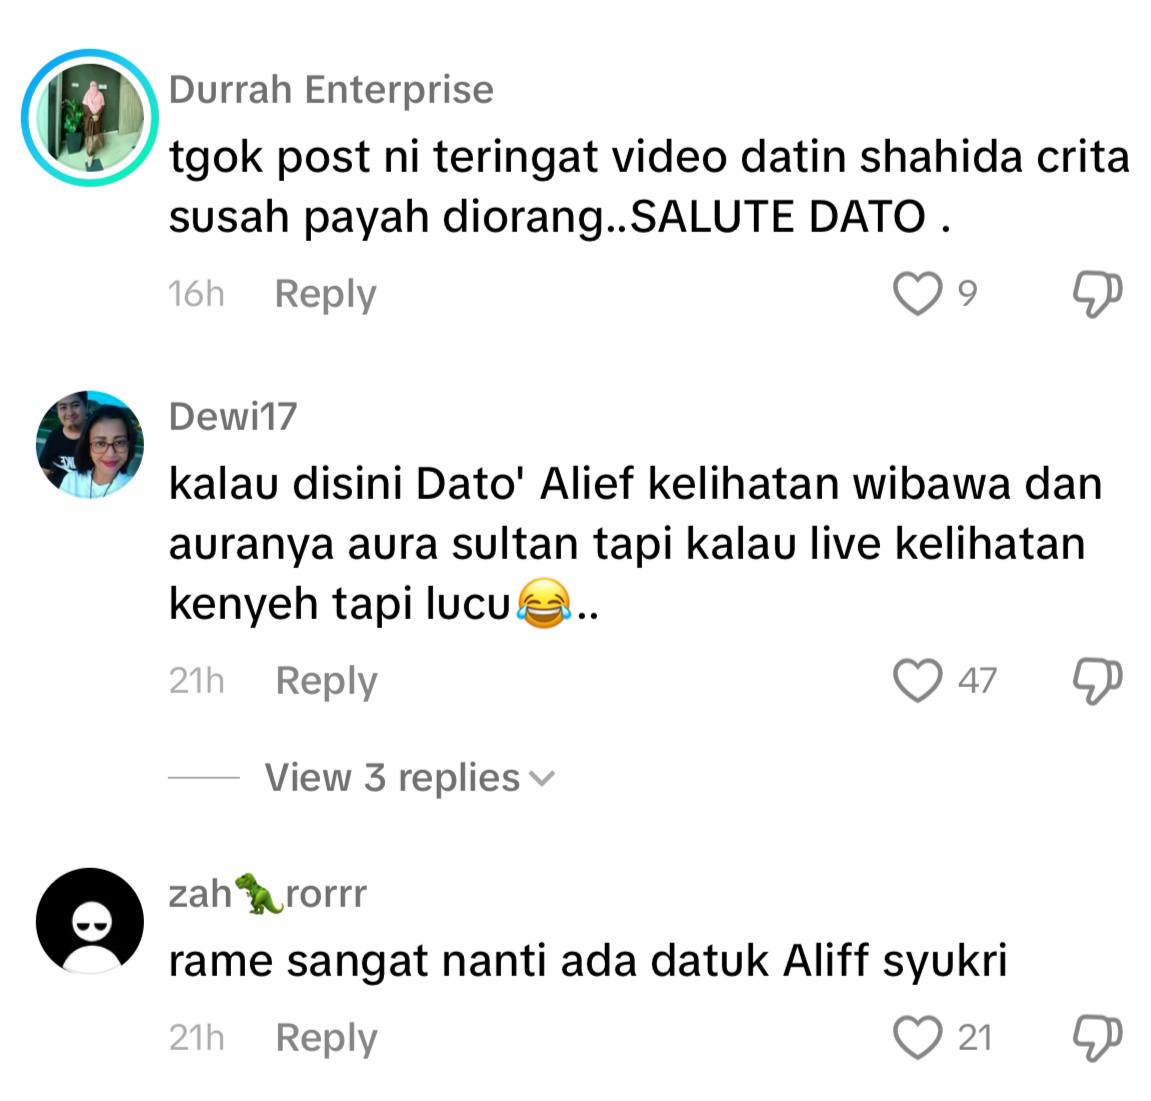This screenshot has width=1151, height=1101.
Task: Reply to Dewi17's comment
Action: pyautogui.click(x=326, y=682)
